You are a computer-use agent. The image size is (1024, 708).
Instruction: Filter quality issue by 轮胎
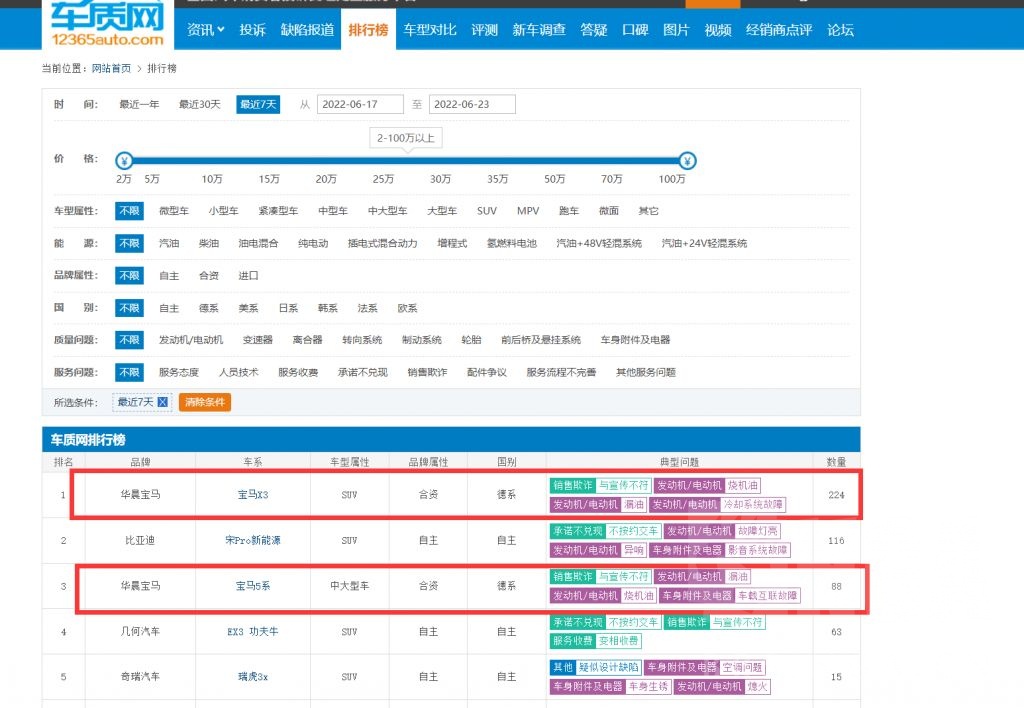[472, 340]
